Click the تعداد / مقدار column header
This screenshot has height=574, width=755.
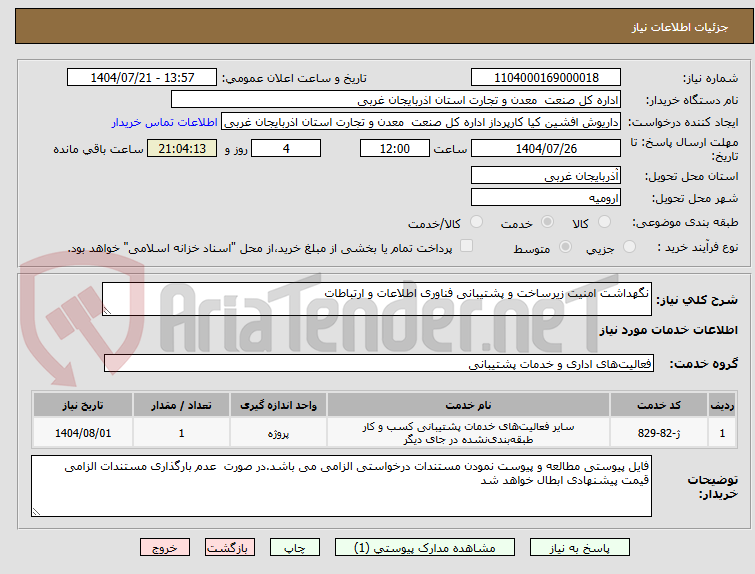pos(181,405)
